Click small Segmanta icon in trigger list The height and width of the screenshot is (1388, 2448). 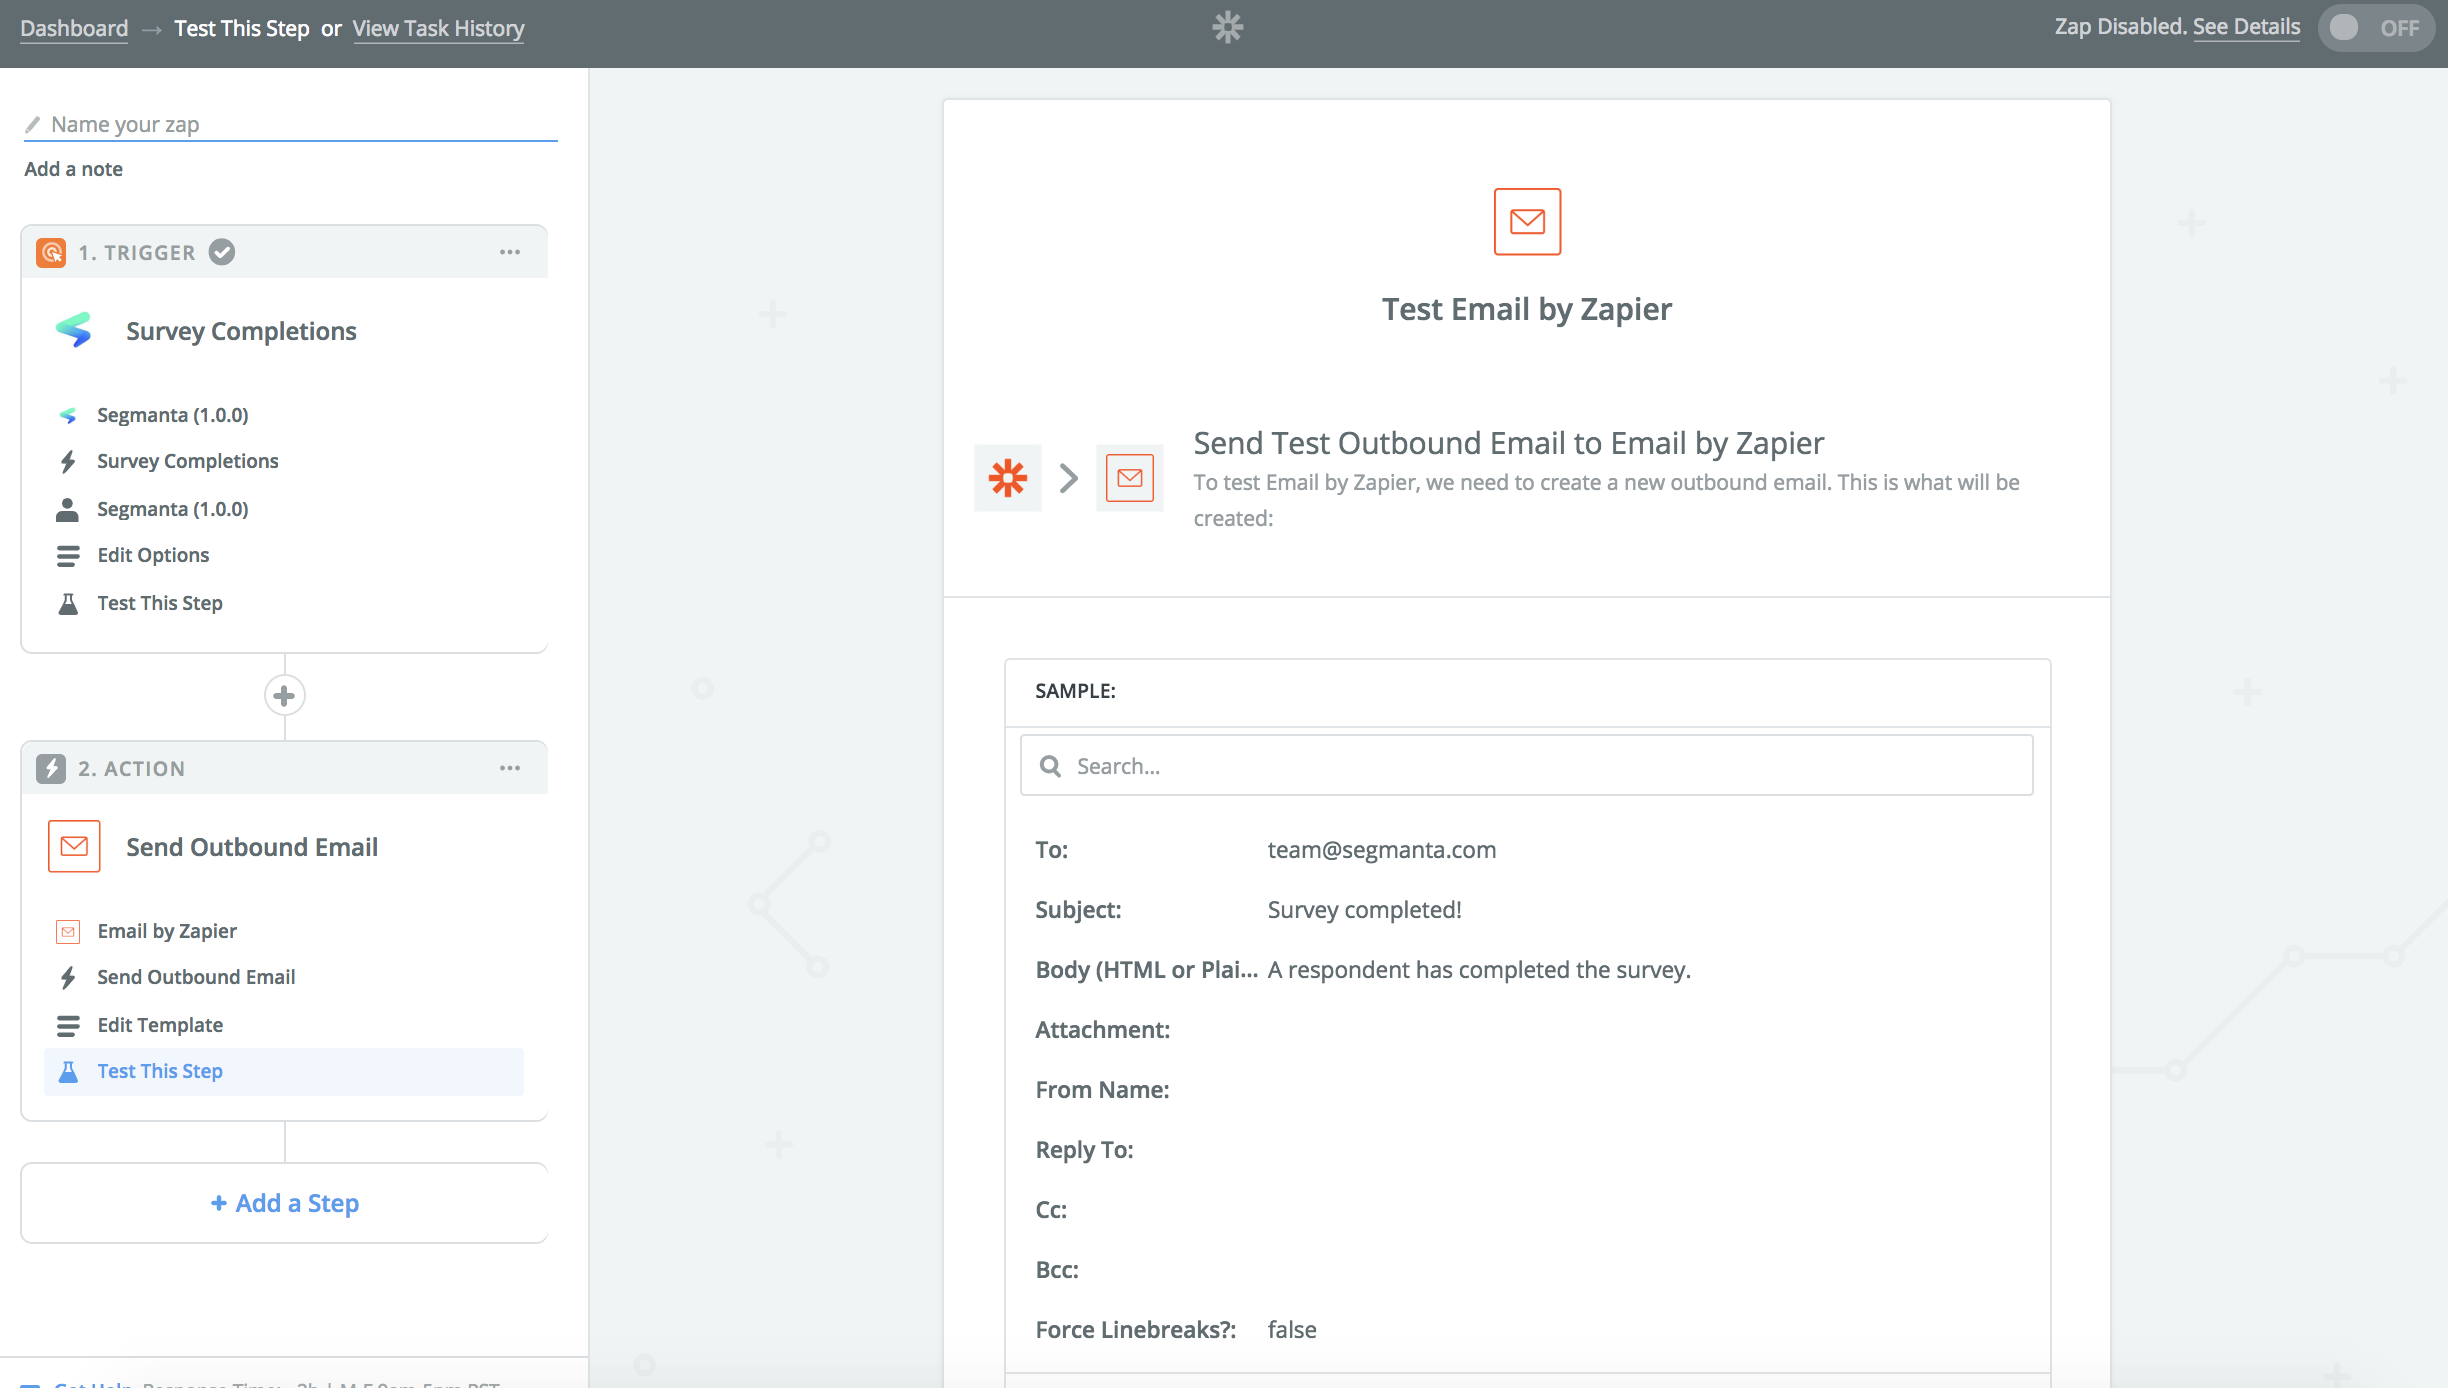(68, 415)
